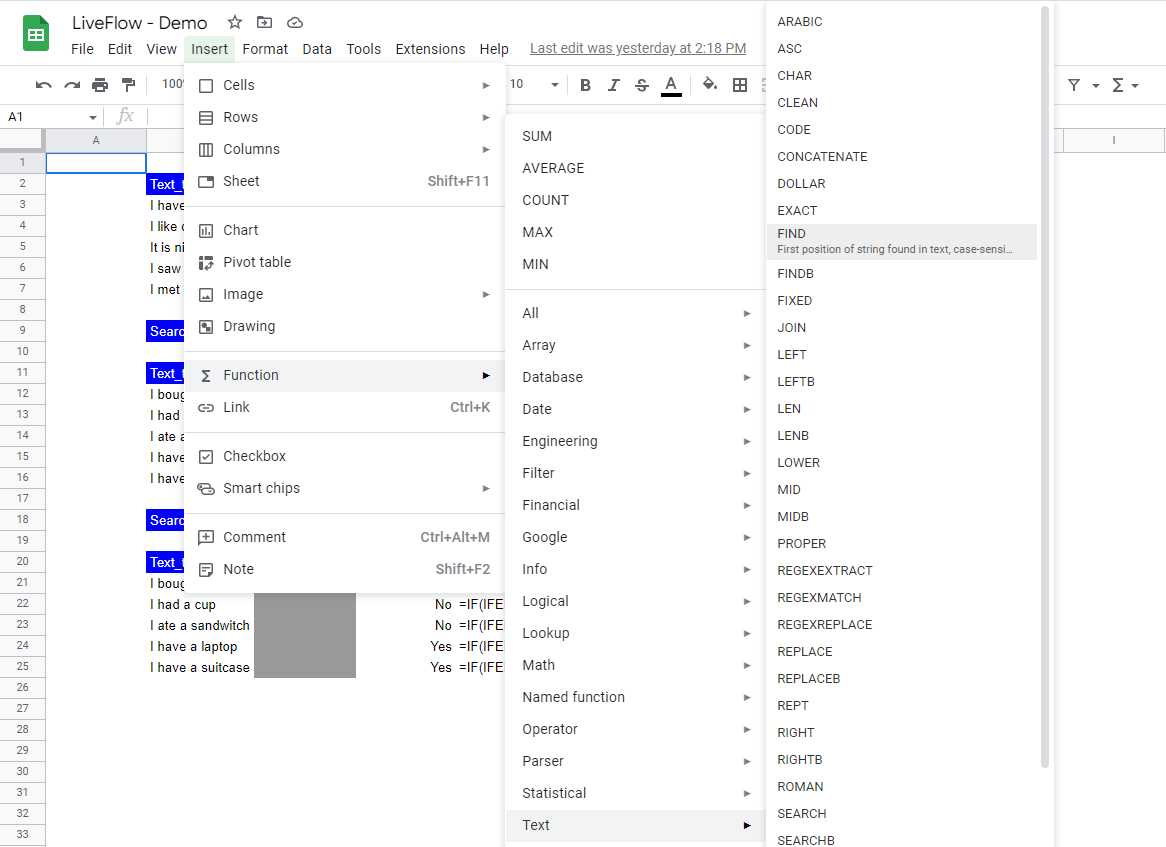The height and width of the screenshot is (847, 1166).
Task: Expand the Cells submenu
Action: click(344, 86)
